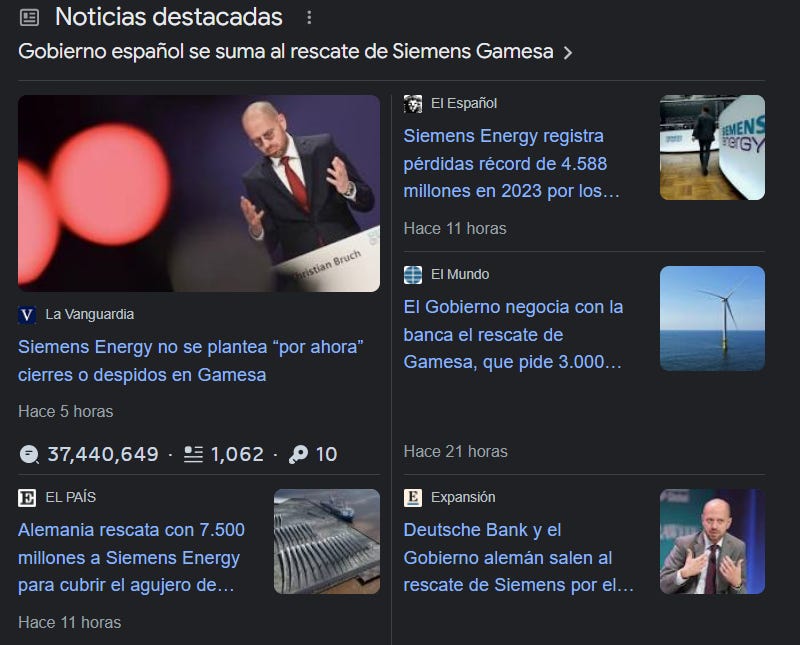
Task: Click the newspaper icon beside Noticias destacadas
Action: point(29,18)
